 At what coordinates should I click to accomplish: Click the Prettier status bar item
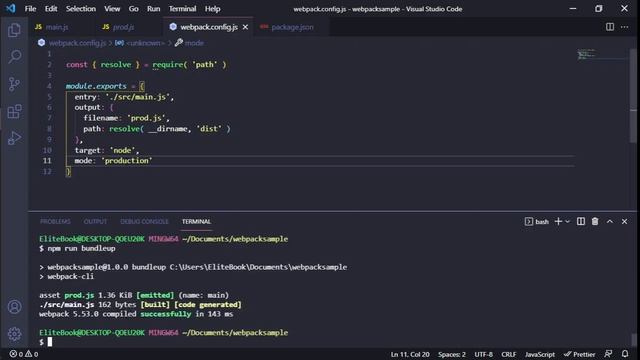pos(580,354)
